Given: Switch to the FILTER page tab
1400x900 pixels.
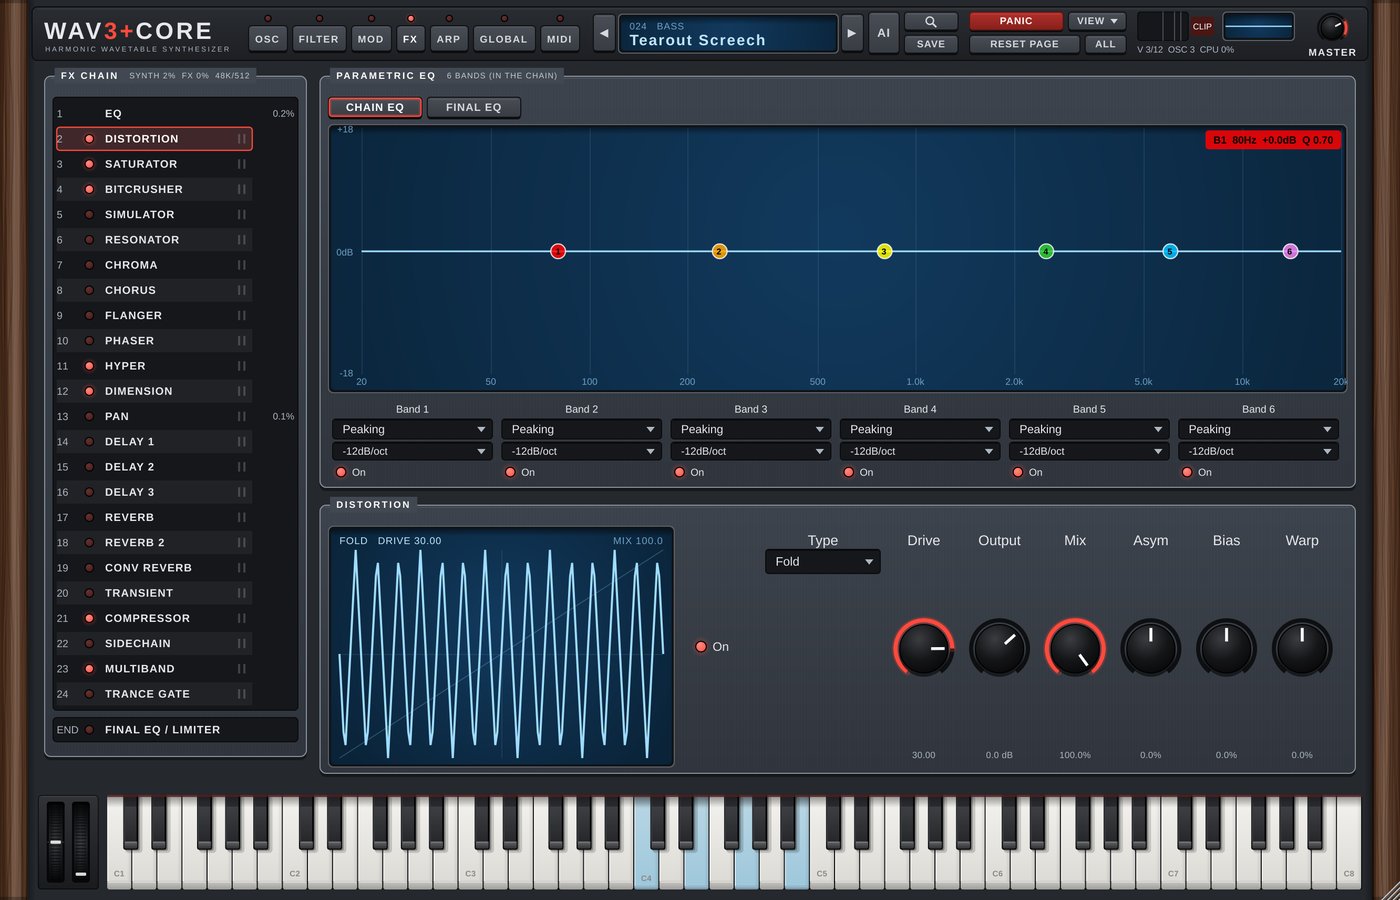Looking at the screenshot, I should (319, 39).
